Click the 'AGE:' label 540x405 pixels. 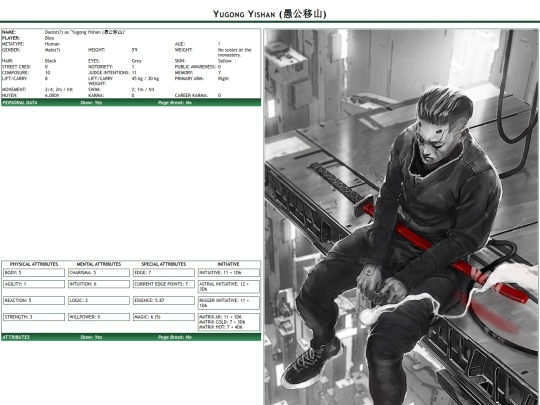[180, 44]
